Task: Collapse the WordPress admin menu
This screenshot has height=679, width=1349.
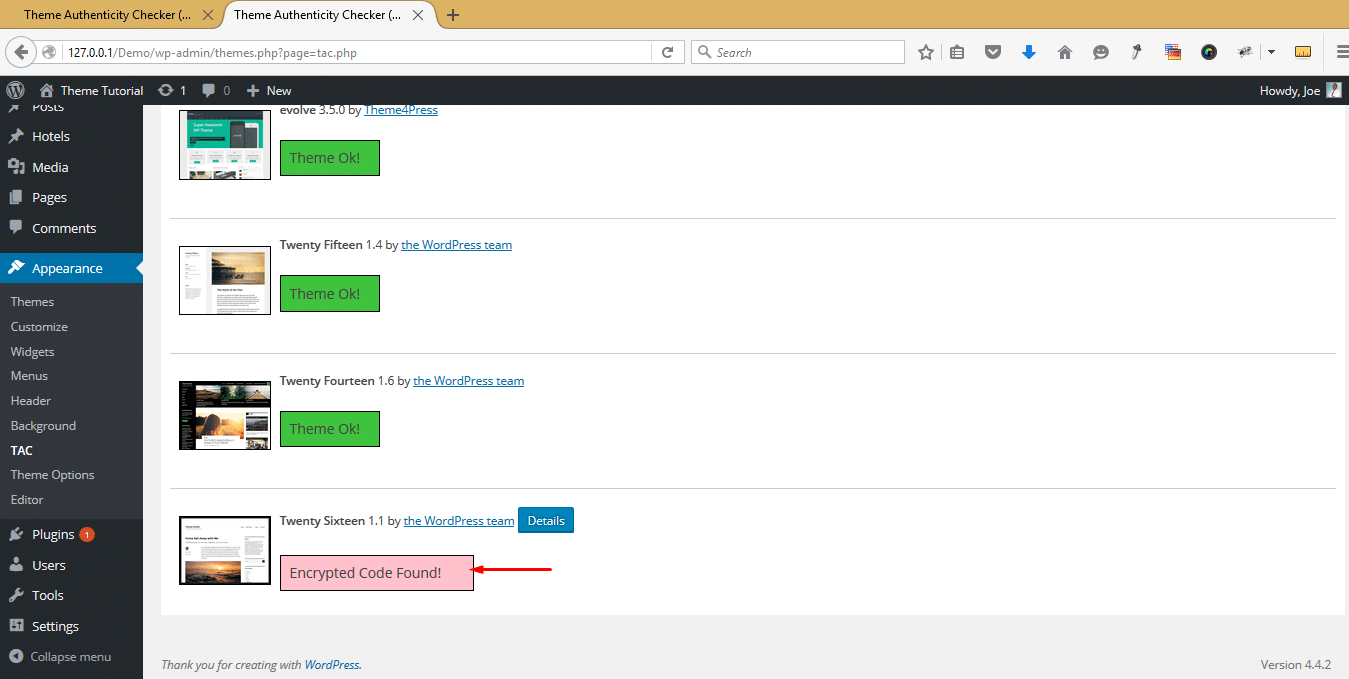Action: tap(60, 657)
